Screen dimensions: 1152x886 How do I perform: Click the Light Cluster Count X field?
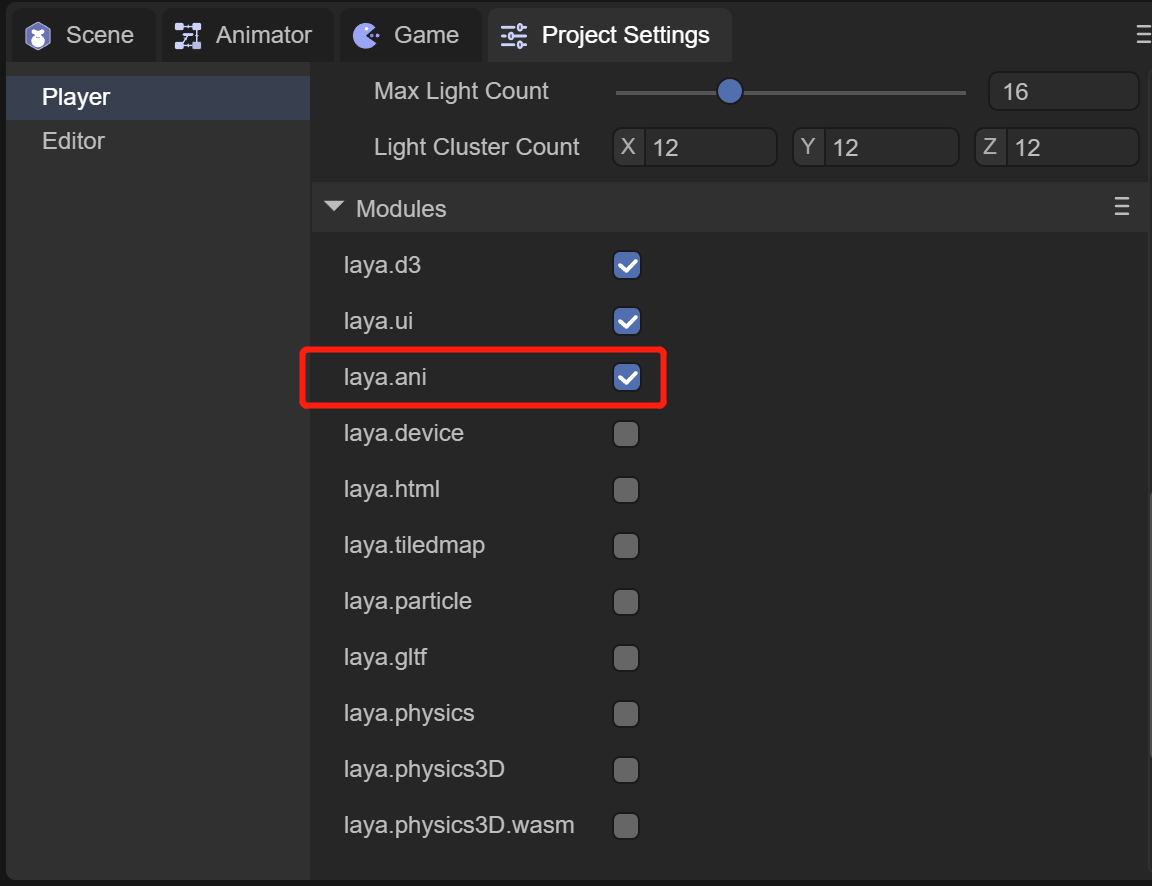tap(710, 148)
